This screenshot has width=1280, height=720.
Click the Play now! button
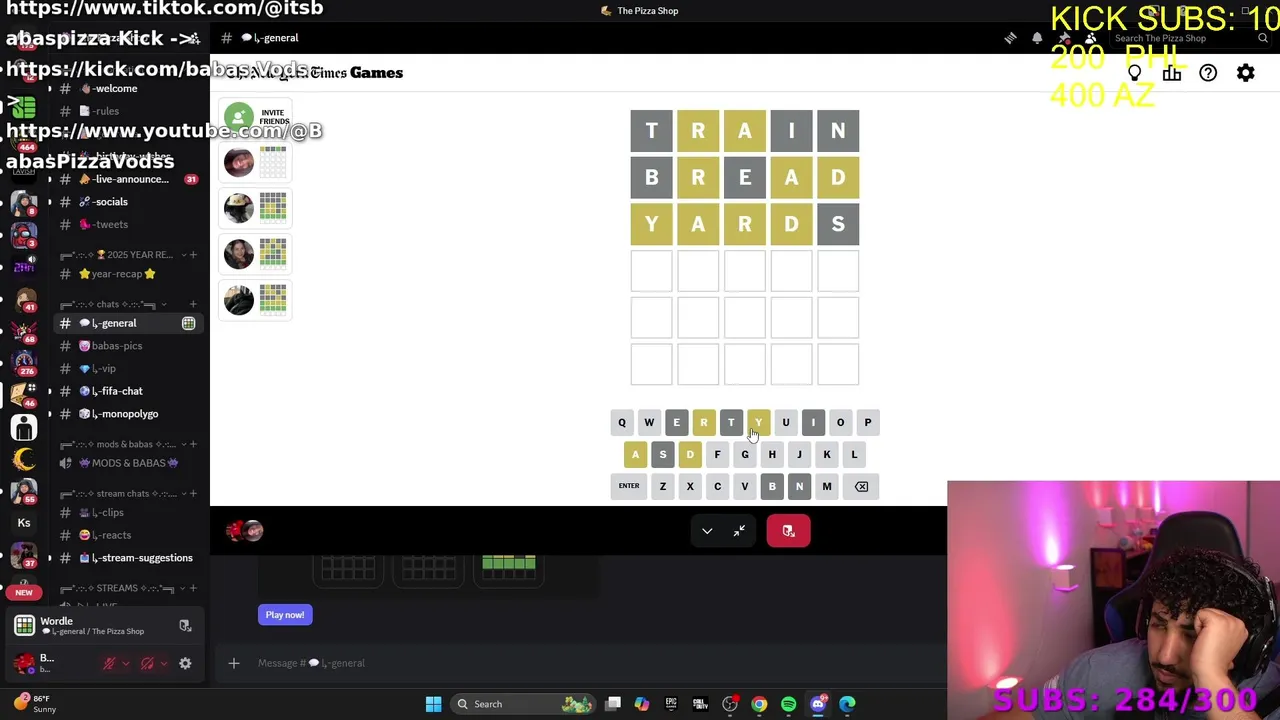tap(285, 615)
